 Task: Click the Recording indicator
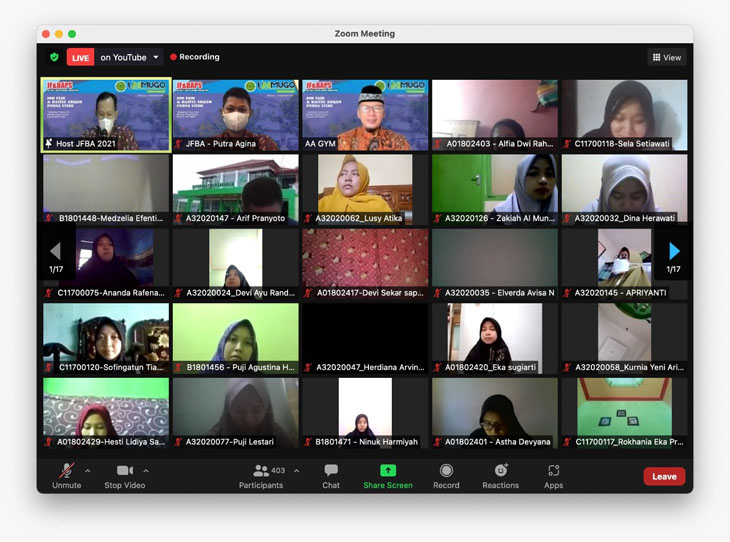pos(195,58)
